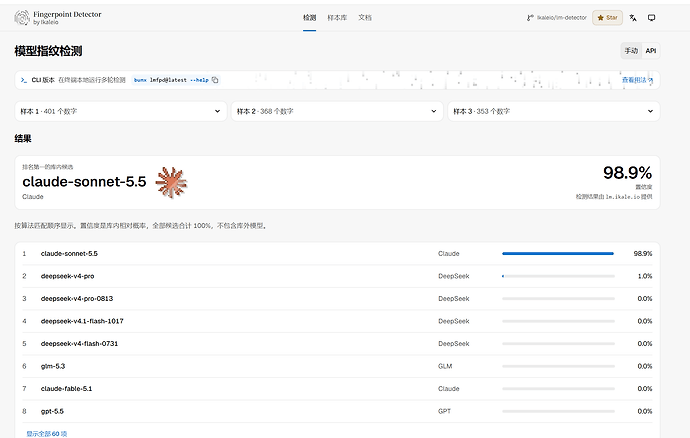Open the 查看用法 link

637,80
